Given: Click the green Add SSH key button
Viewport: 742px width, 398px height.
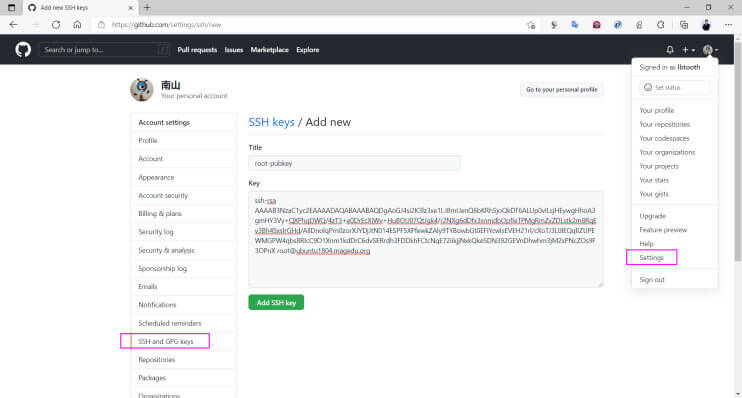Looking at the screenshot, I should coord(276,302).
